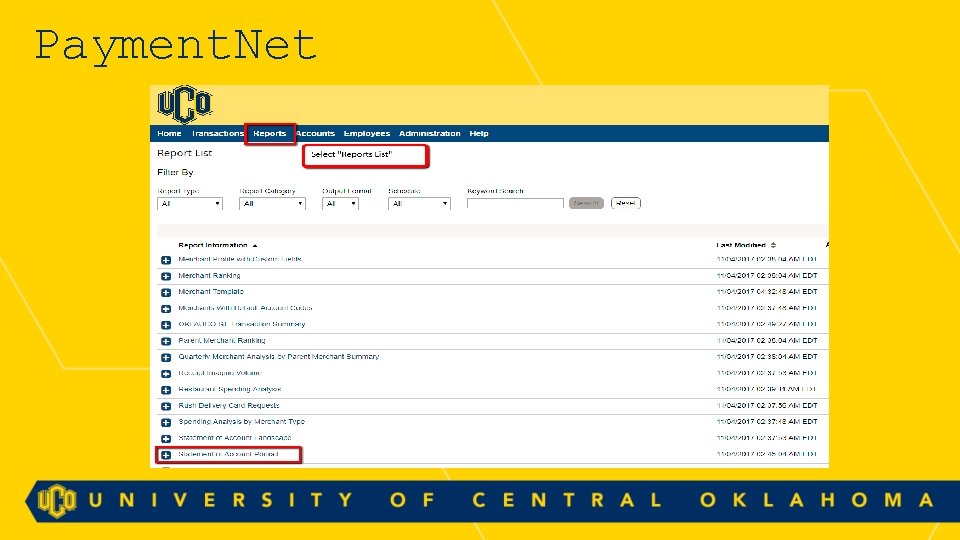Open the Schedule filter dropdown

coord(419,204)
